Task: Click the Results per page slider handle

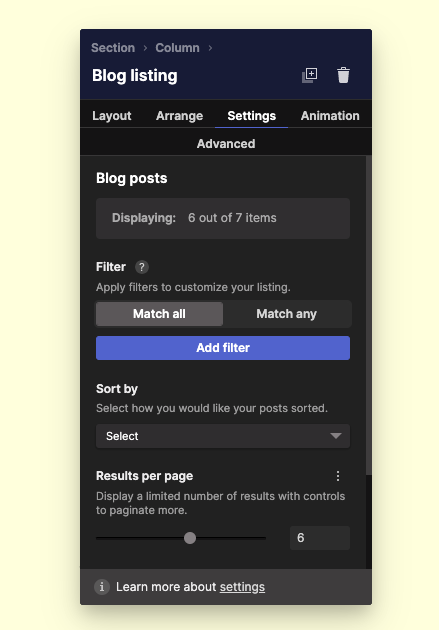Action: [x=190, y=538]
